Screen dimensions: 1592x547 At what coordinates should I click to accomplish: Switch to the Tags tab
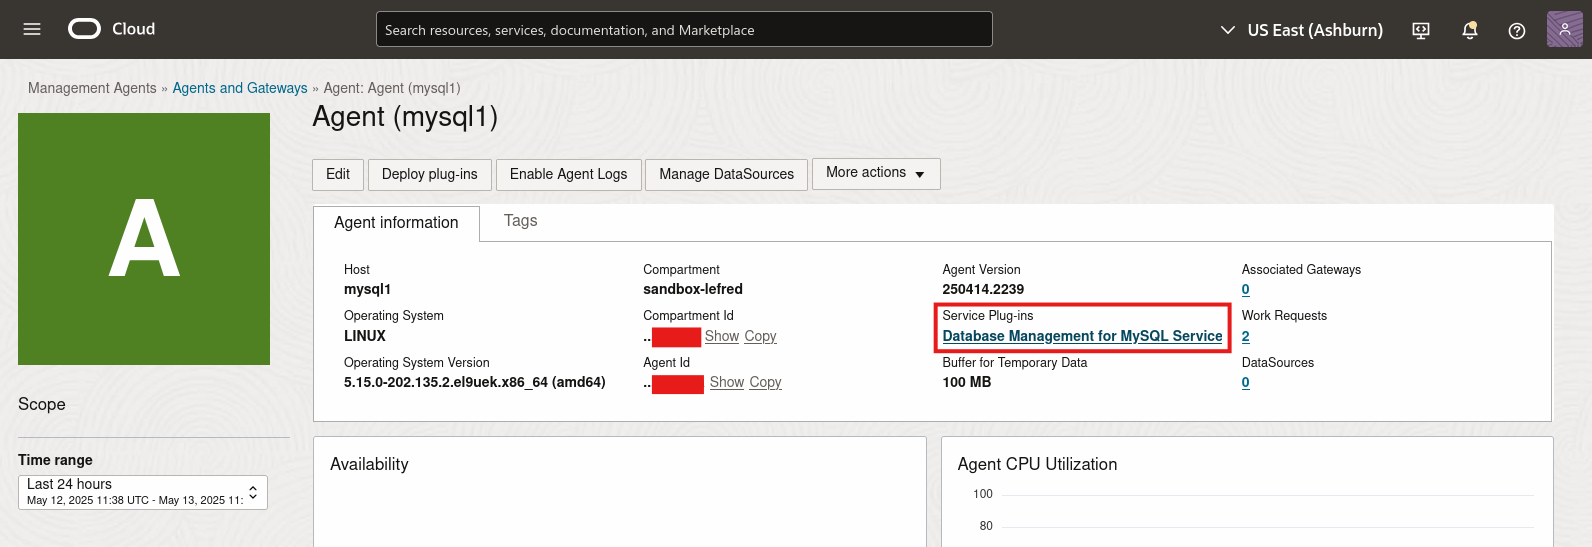[520, 221]
